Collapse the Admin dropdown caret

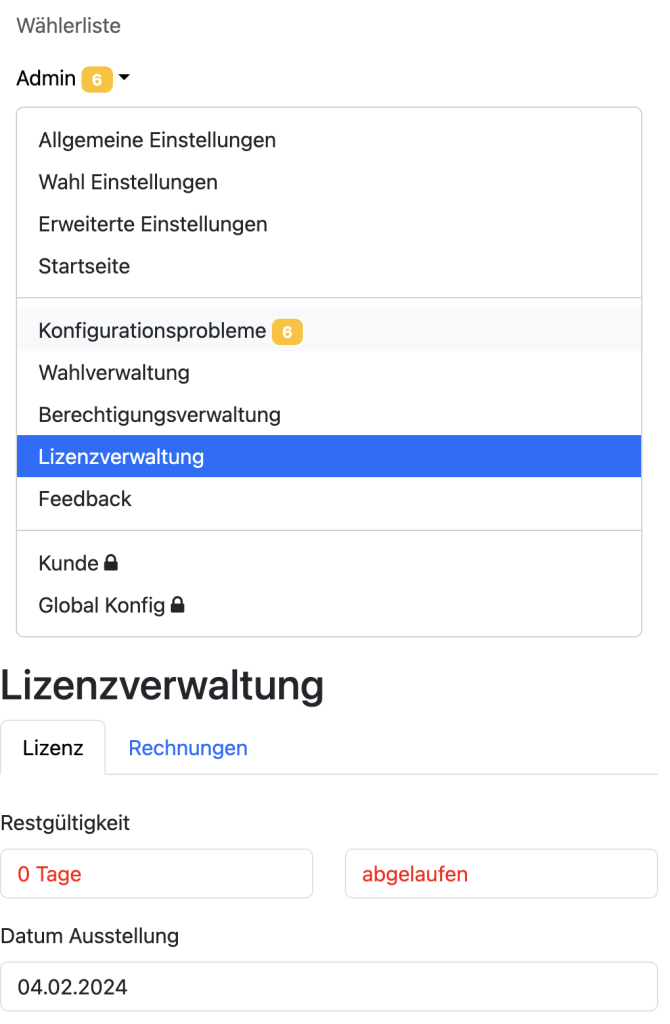pyautogui.click(x=124, y=77)
